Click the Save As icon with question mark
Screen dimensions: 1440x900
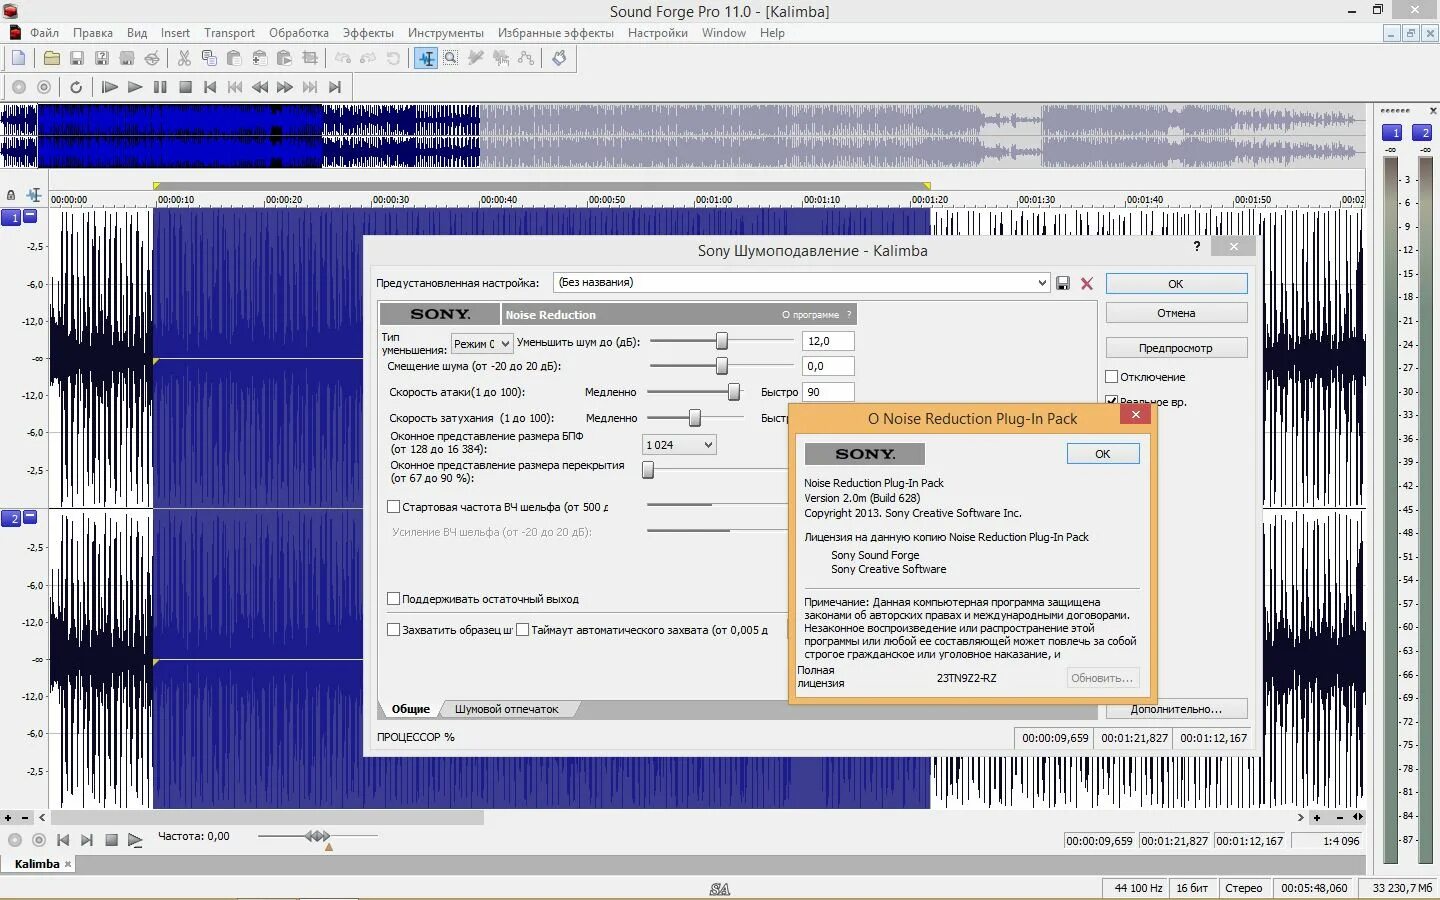point(101,58)
